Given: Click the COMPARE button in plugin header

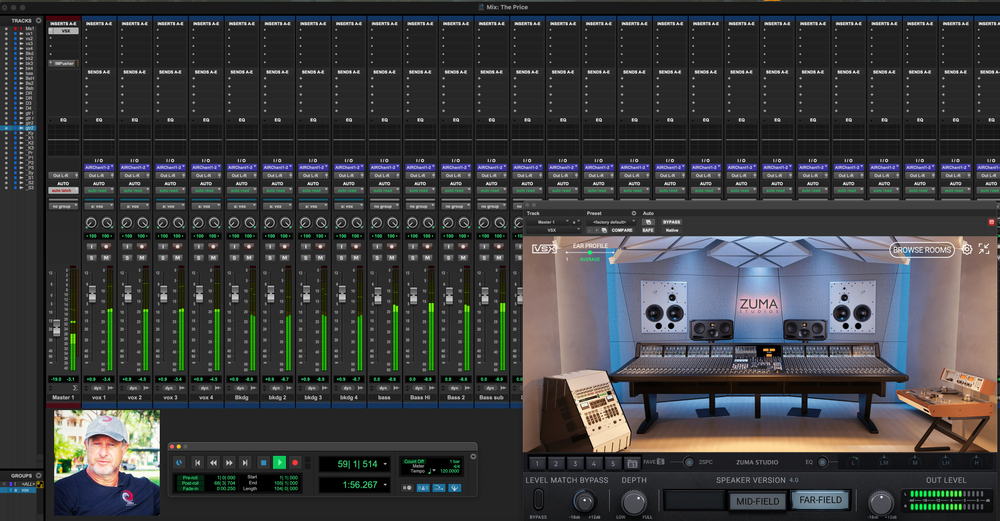Looking at the screenshot, I should click(x=622, y=230).
